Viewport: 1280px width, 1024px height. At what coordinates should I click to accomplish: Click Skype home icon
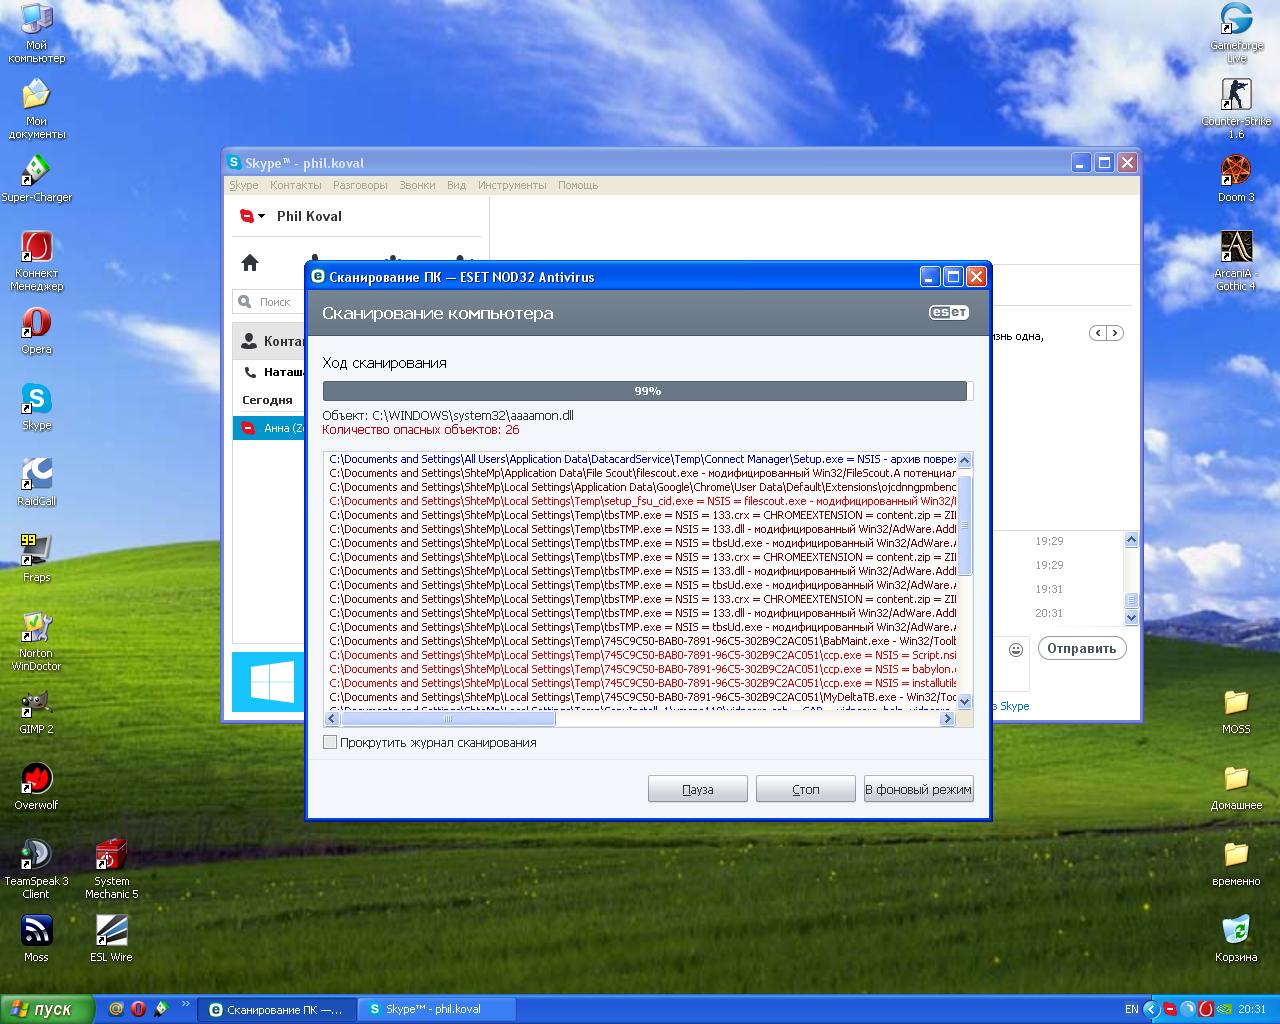250,263
